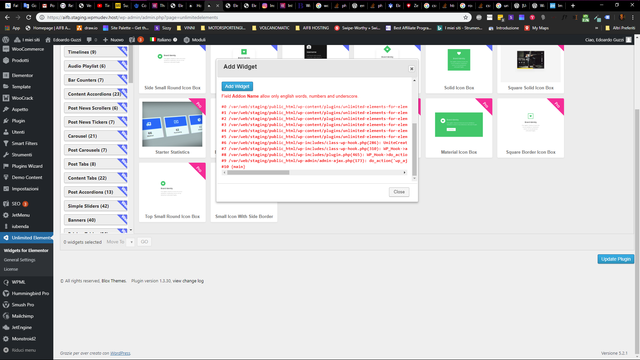Click the JetMenu sidebar icon

coord(6,215)
